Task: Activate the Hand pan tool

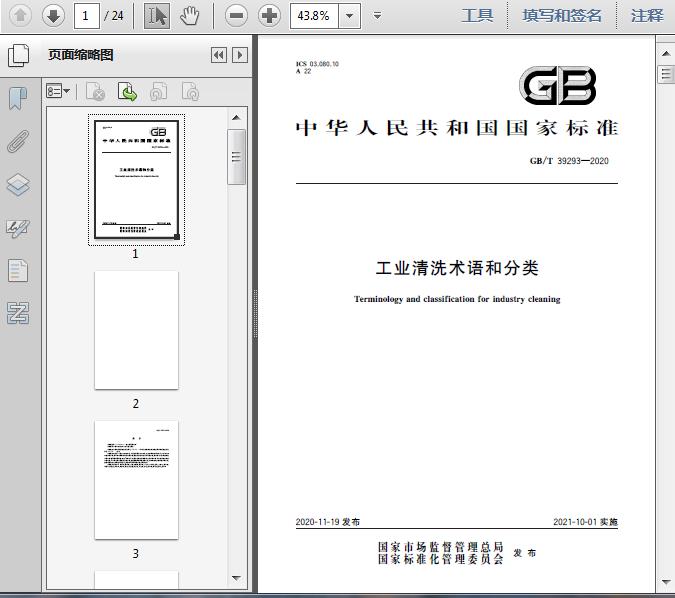Action: coord(190,15)
